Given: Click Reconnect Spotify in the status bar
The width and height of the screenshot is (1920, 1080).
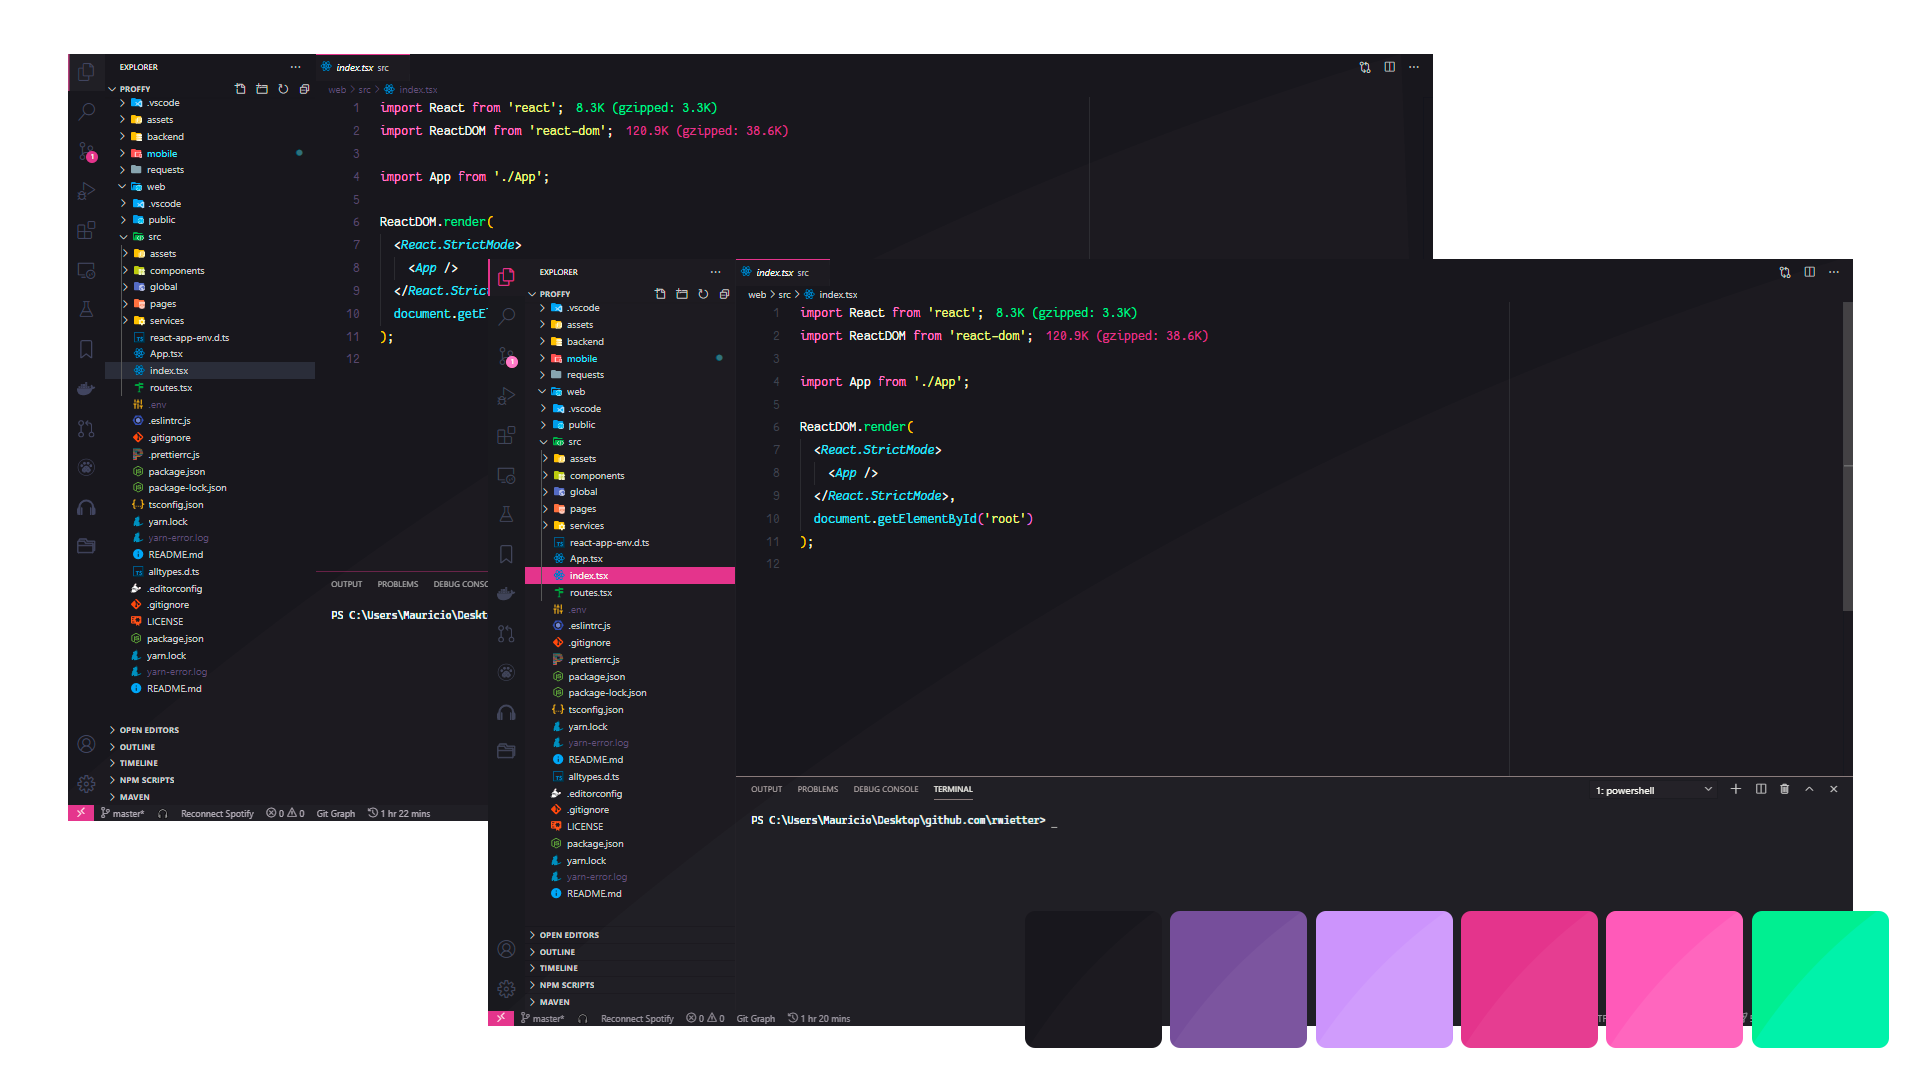Looking at the screenshot, I should click(x=637, y=1018).
